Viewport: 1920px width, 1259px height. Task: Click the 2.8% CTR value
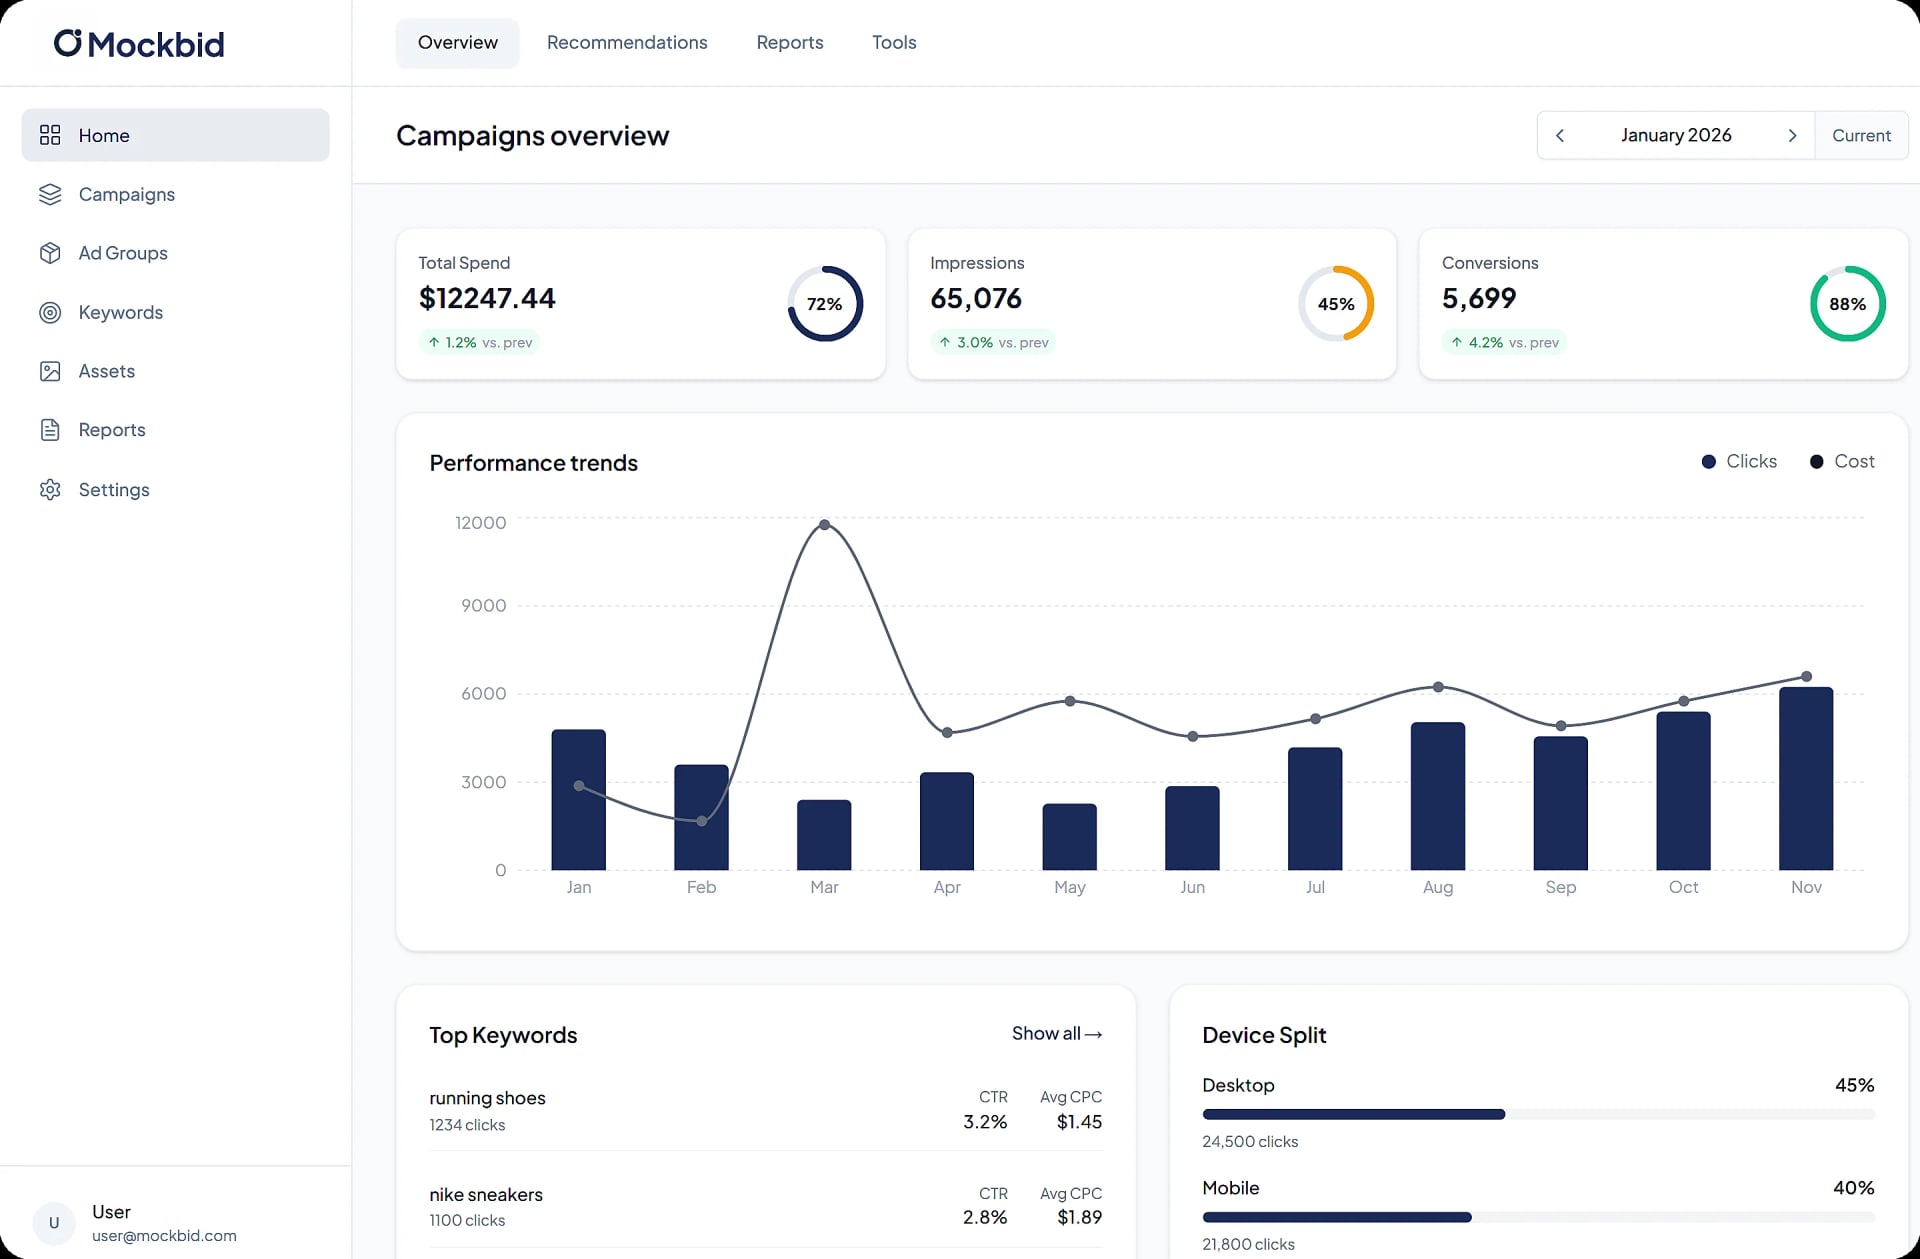tap(985, 1218)
